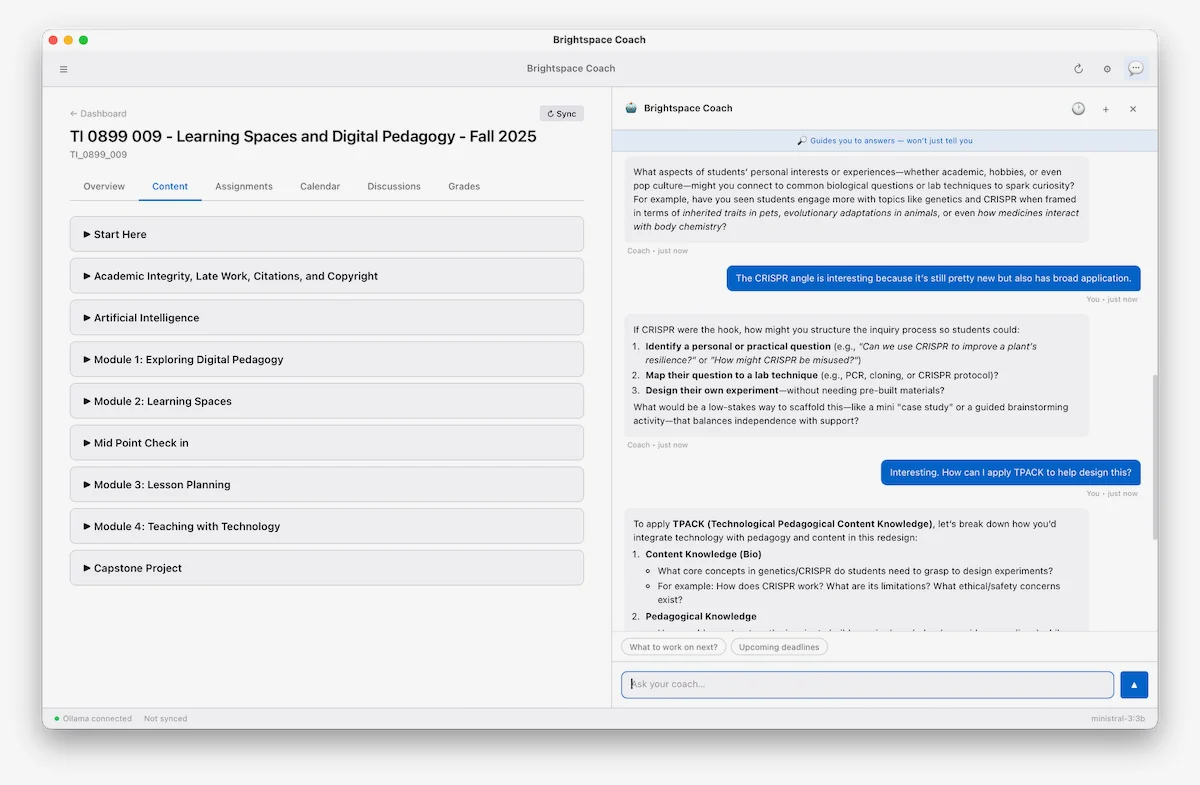Toggle the coach panel with the chat bubble
The width and height of the screenshot is (1200, 785).
tap(1135, 69)
